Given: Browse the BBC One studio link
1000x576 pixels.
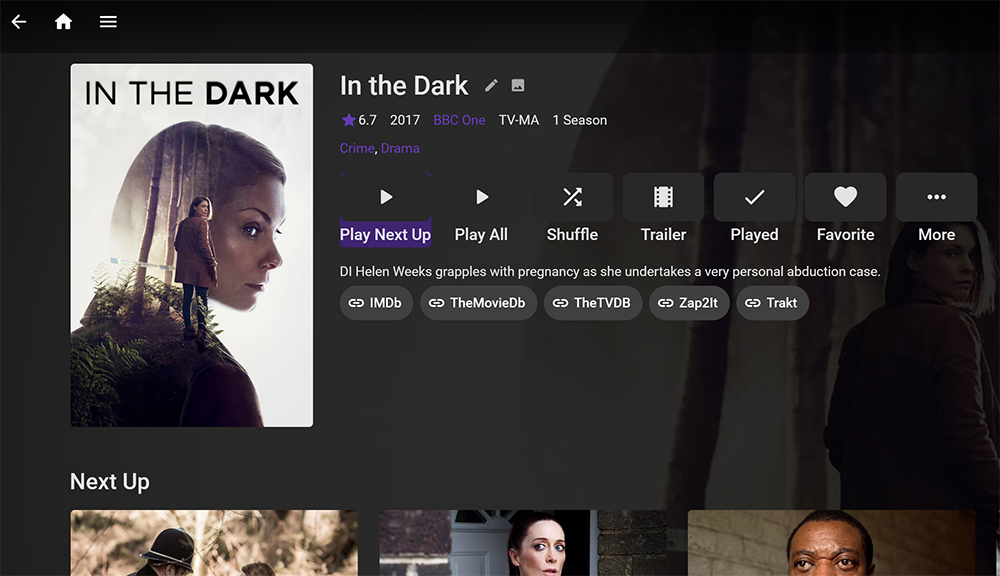Looking at the screenshot, I should [459, 120].
